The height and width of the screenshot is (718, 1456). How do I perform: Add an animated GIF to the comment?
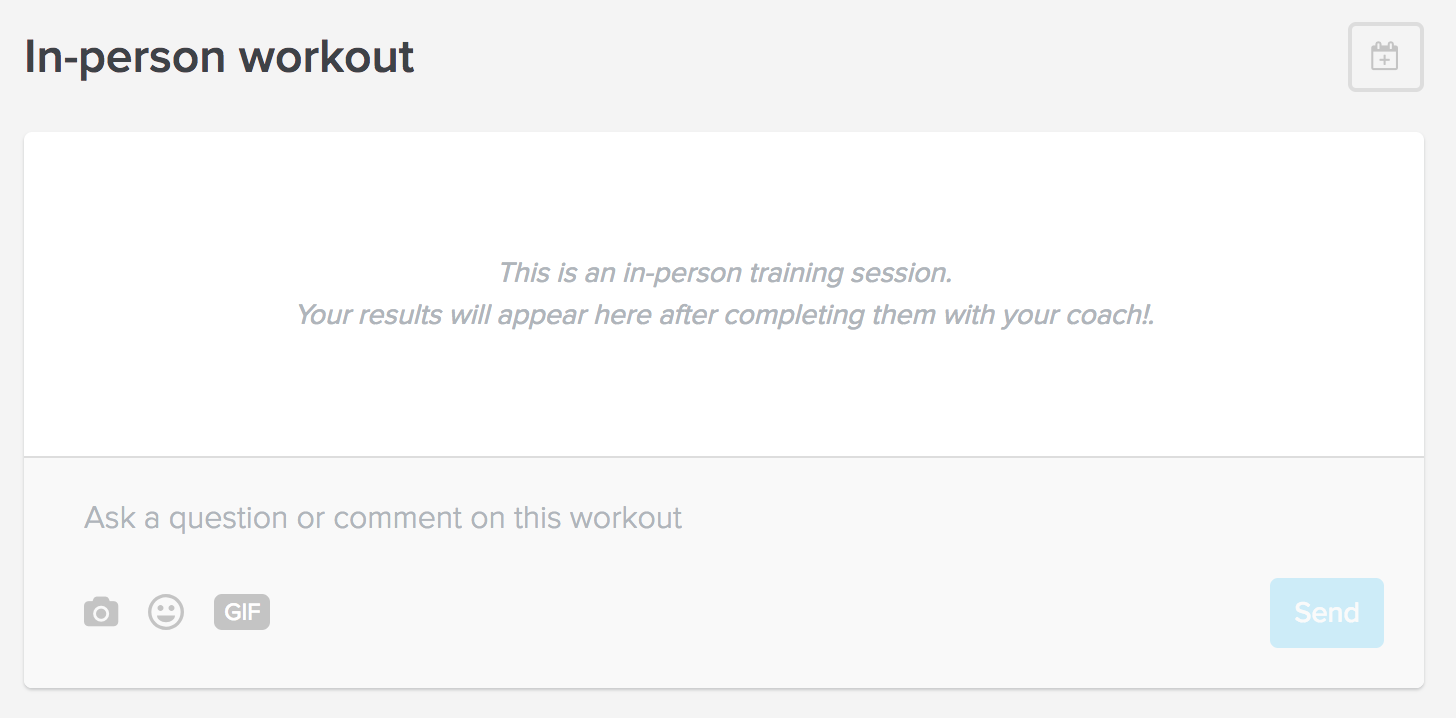(242, 612)
